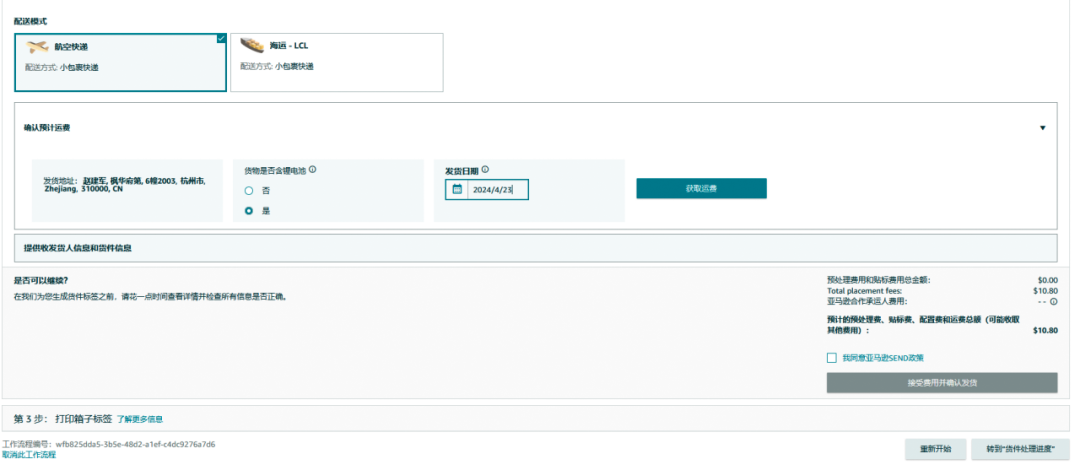This screenshot has width=1080, height=470.
Task: Open info icon next to 货物是否含锂电池
Action: (313, 170)
